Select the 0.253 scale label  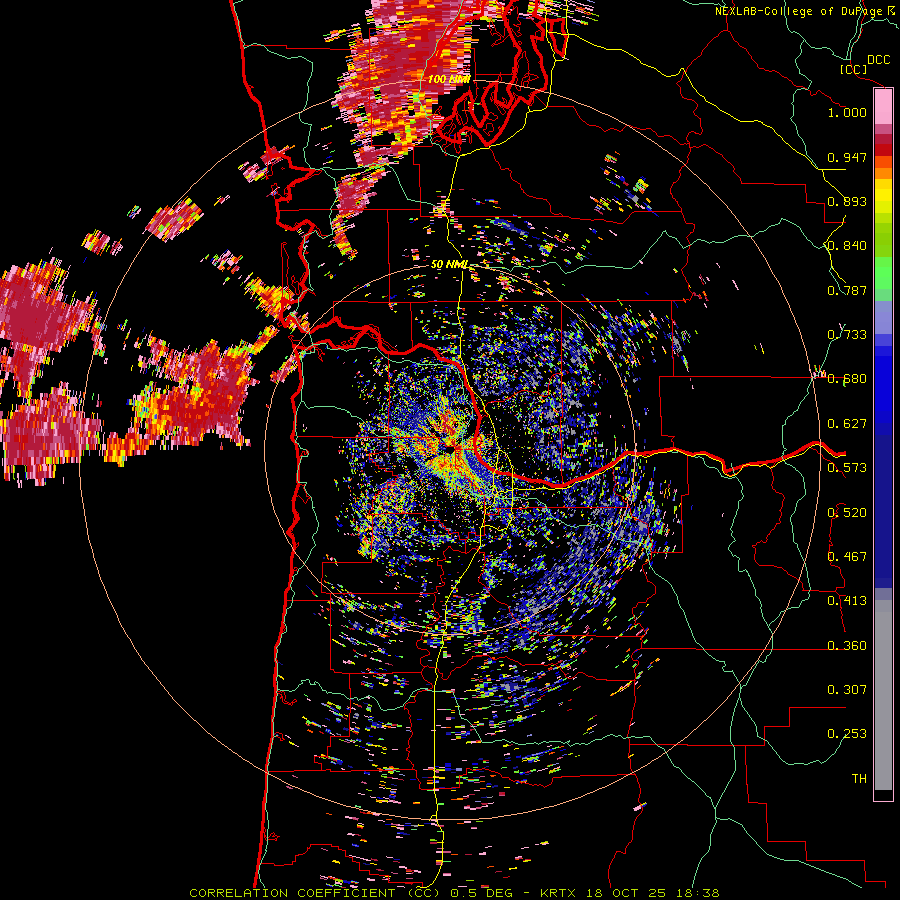(847, 734)
